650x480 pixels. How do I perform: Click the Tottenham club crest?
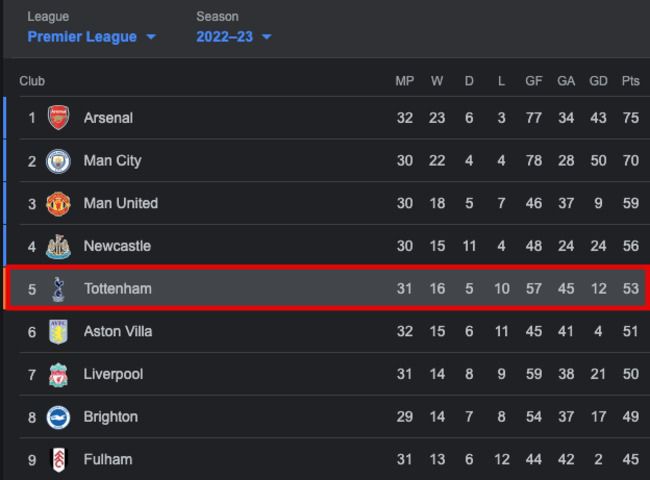(58, 289)
